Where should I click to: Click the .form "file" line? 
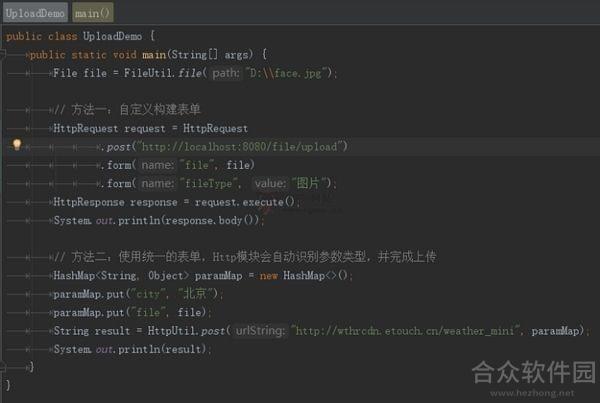[x=180, y=165]
